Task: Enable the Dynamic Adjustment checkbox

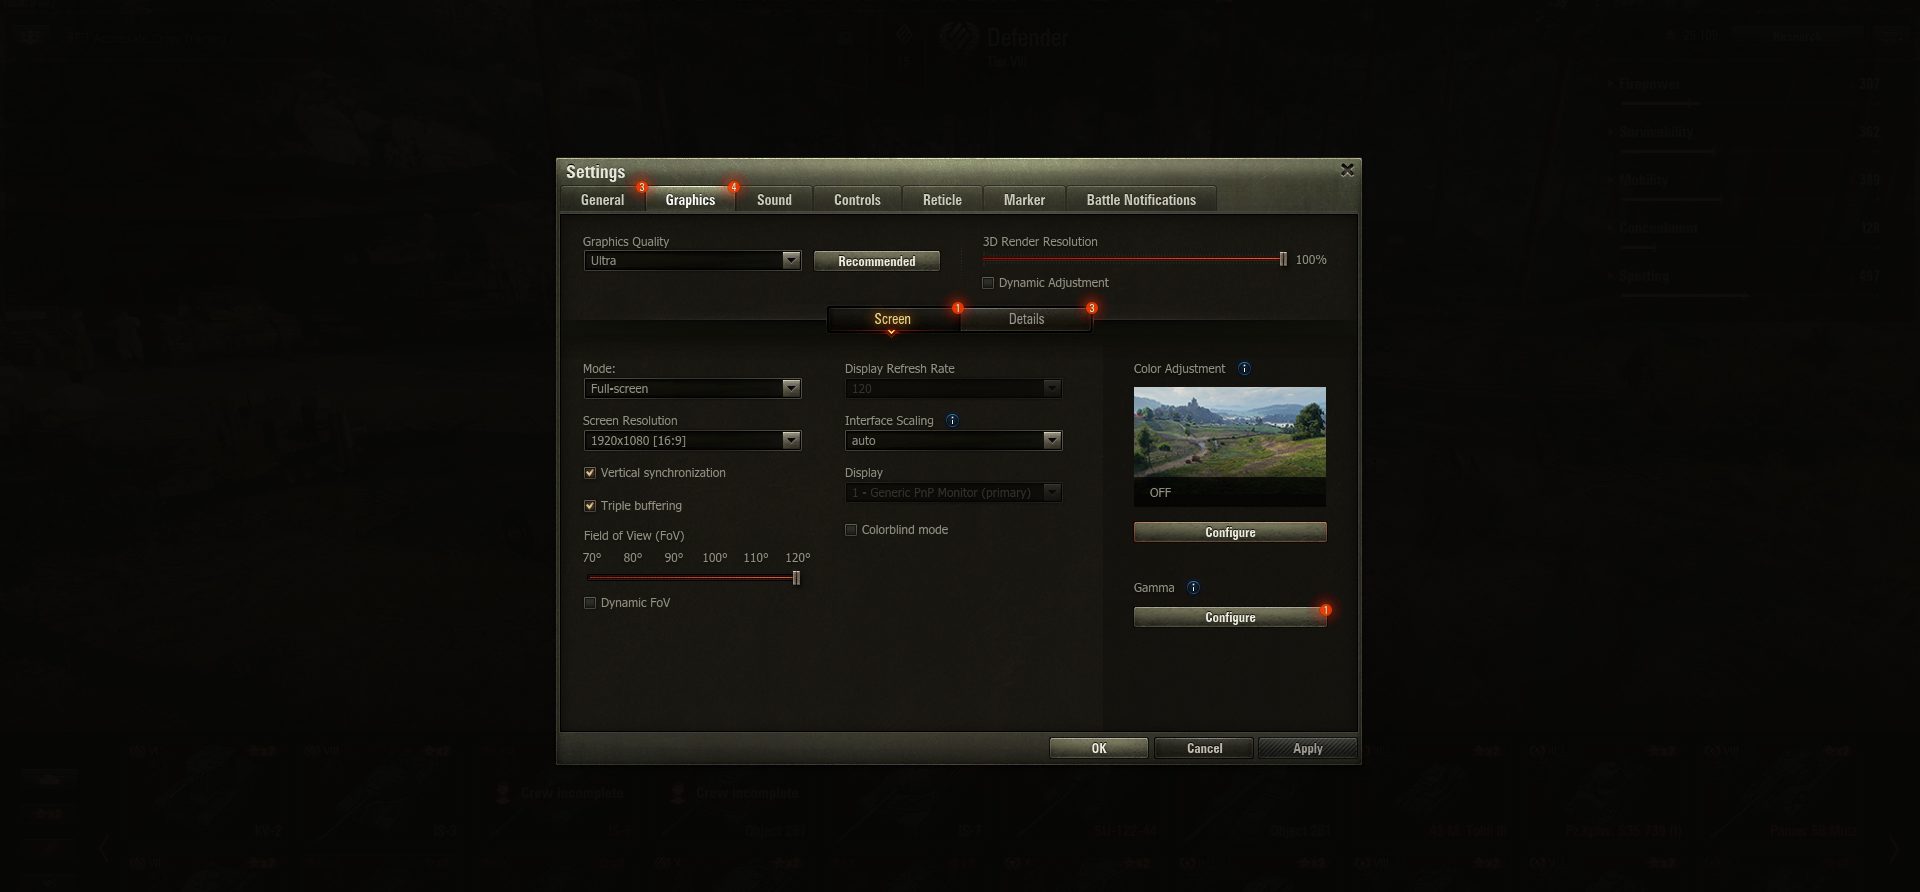Action: 988,283
